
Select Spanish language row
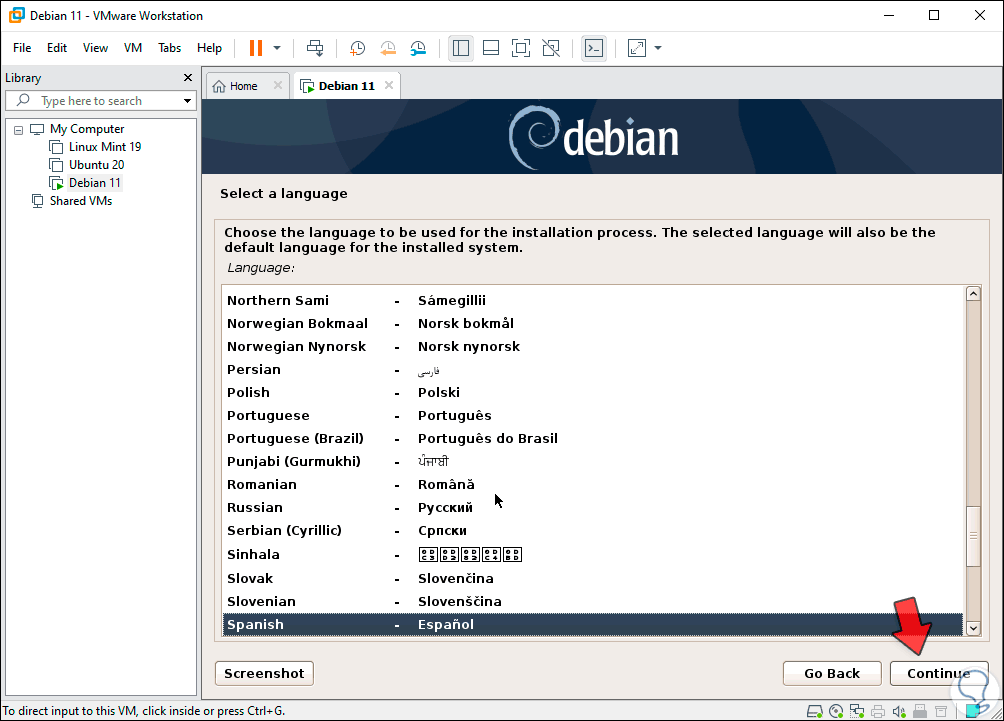pos(592,624)
